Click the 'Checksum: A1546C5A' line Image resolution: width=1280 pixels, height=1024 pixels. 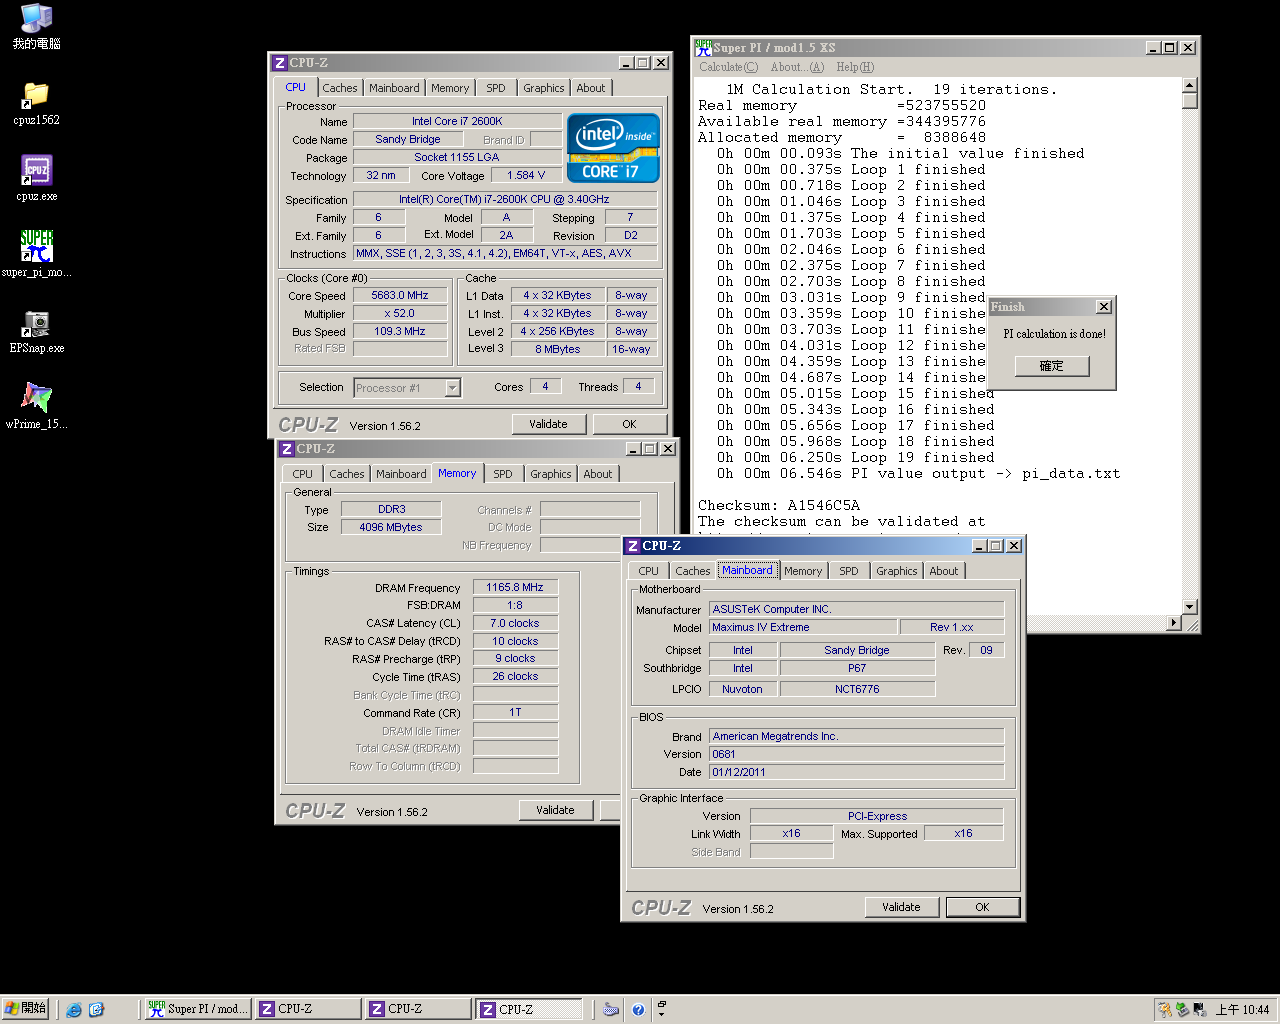(x=779, y=506)
